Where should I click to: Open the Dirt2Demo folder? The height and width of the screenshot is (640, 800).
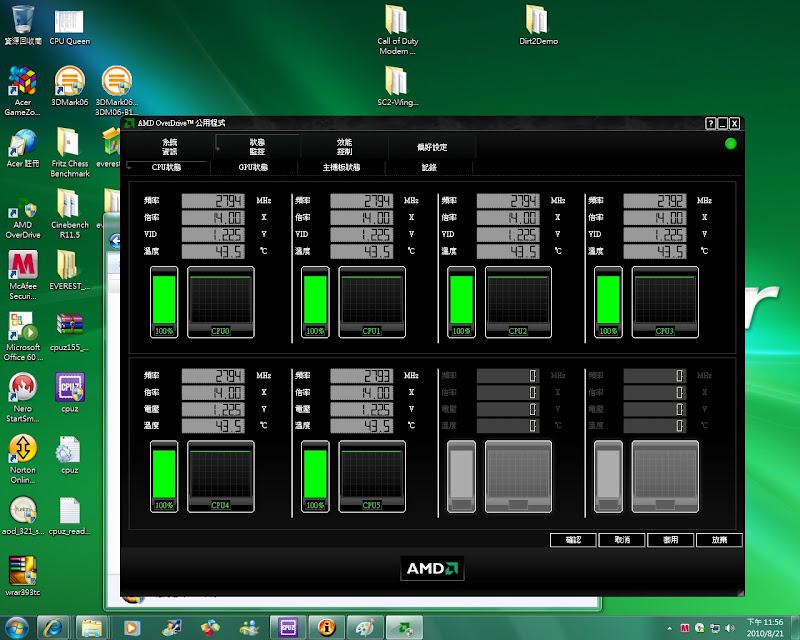pyautogui.click(x=538, y=24)
